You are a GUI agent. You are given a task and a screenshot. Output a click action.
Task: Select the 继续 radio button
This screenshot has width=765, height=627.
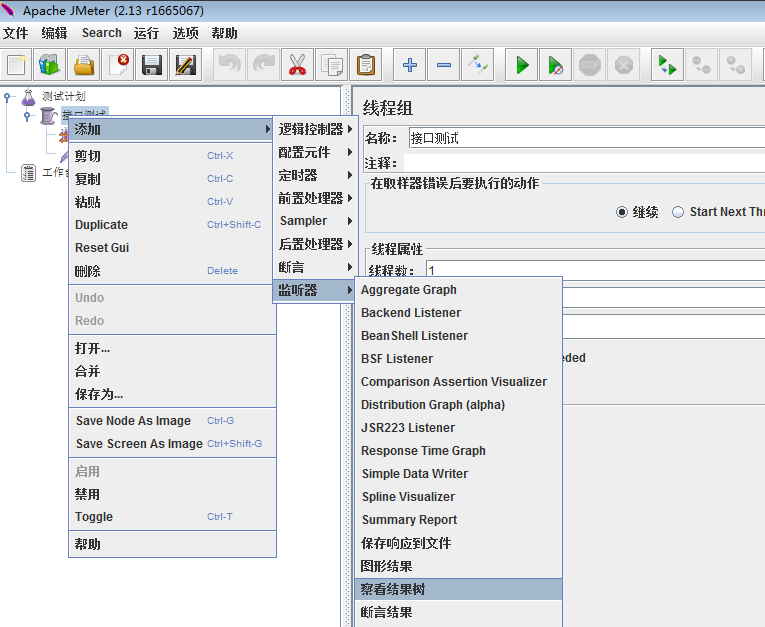click(622, 212)
